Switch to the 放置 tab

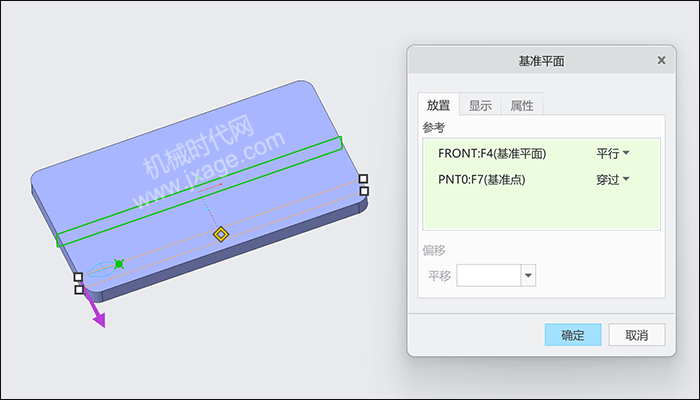438,105
